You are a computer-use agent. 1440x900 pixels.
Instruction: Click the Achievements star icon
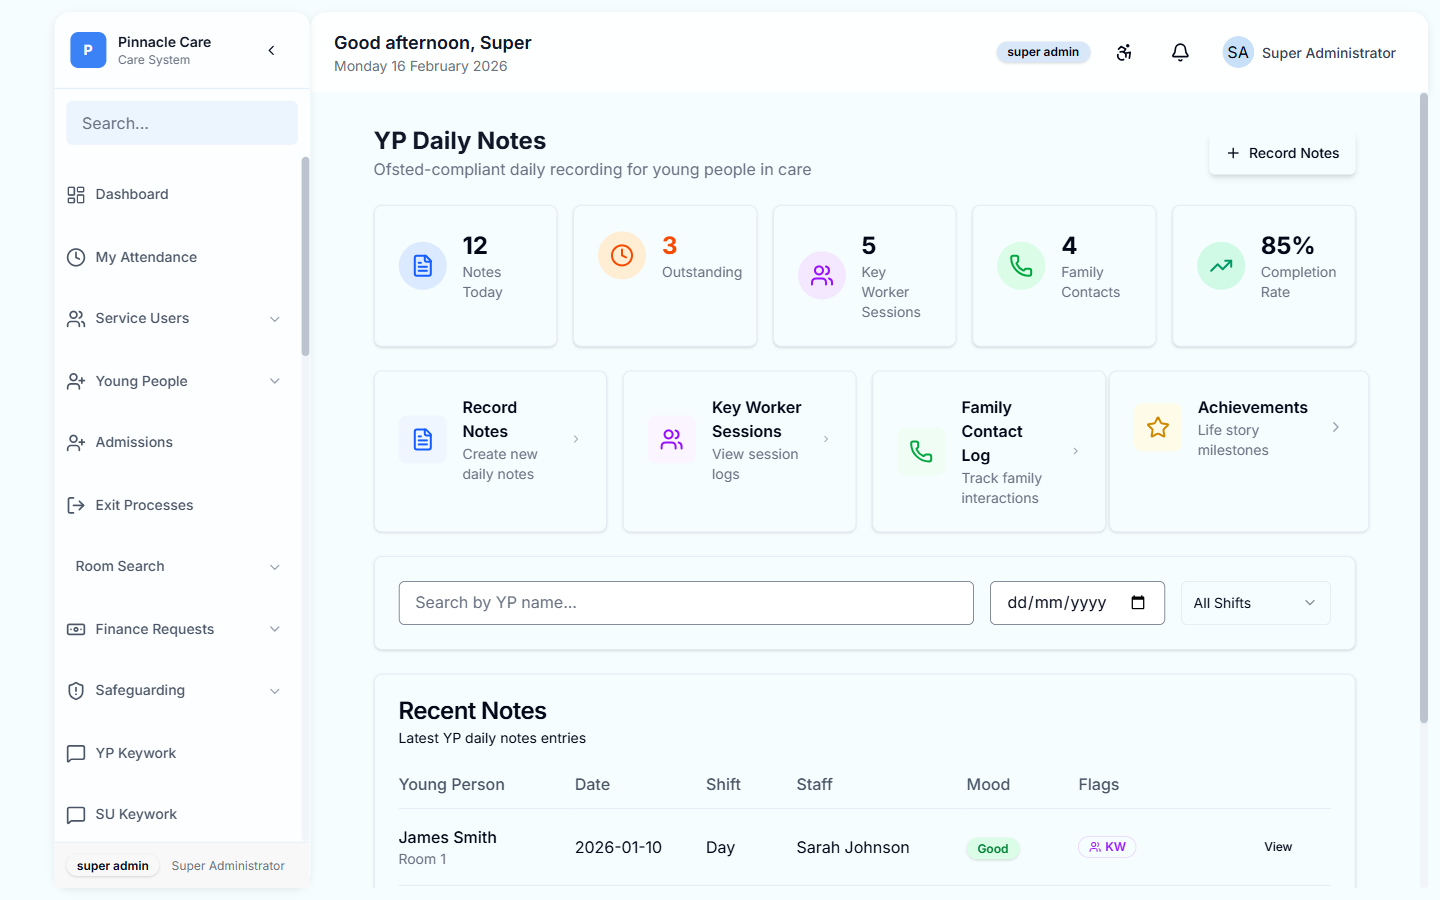click(1157, 428)
